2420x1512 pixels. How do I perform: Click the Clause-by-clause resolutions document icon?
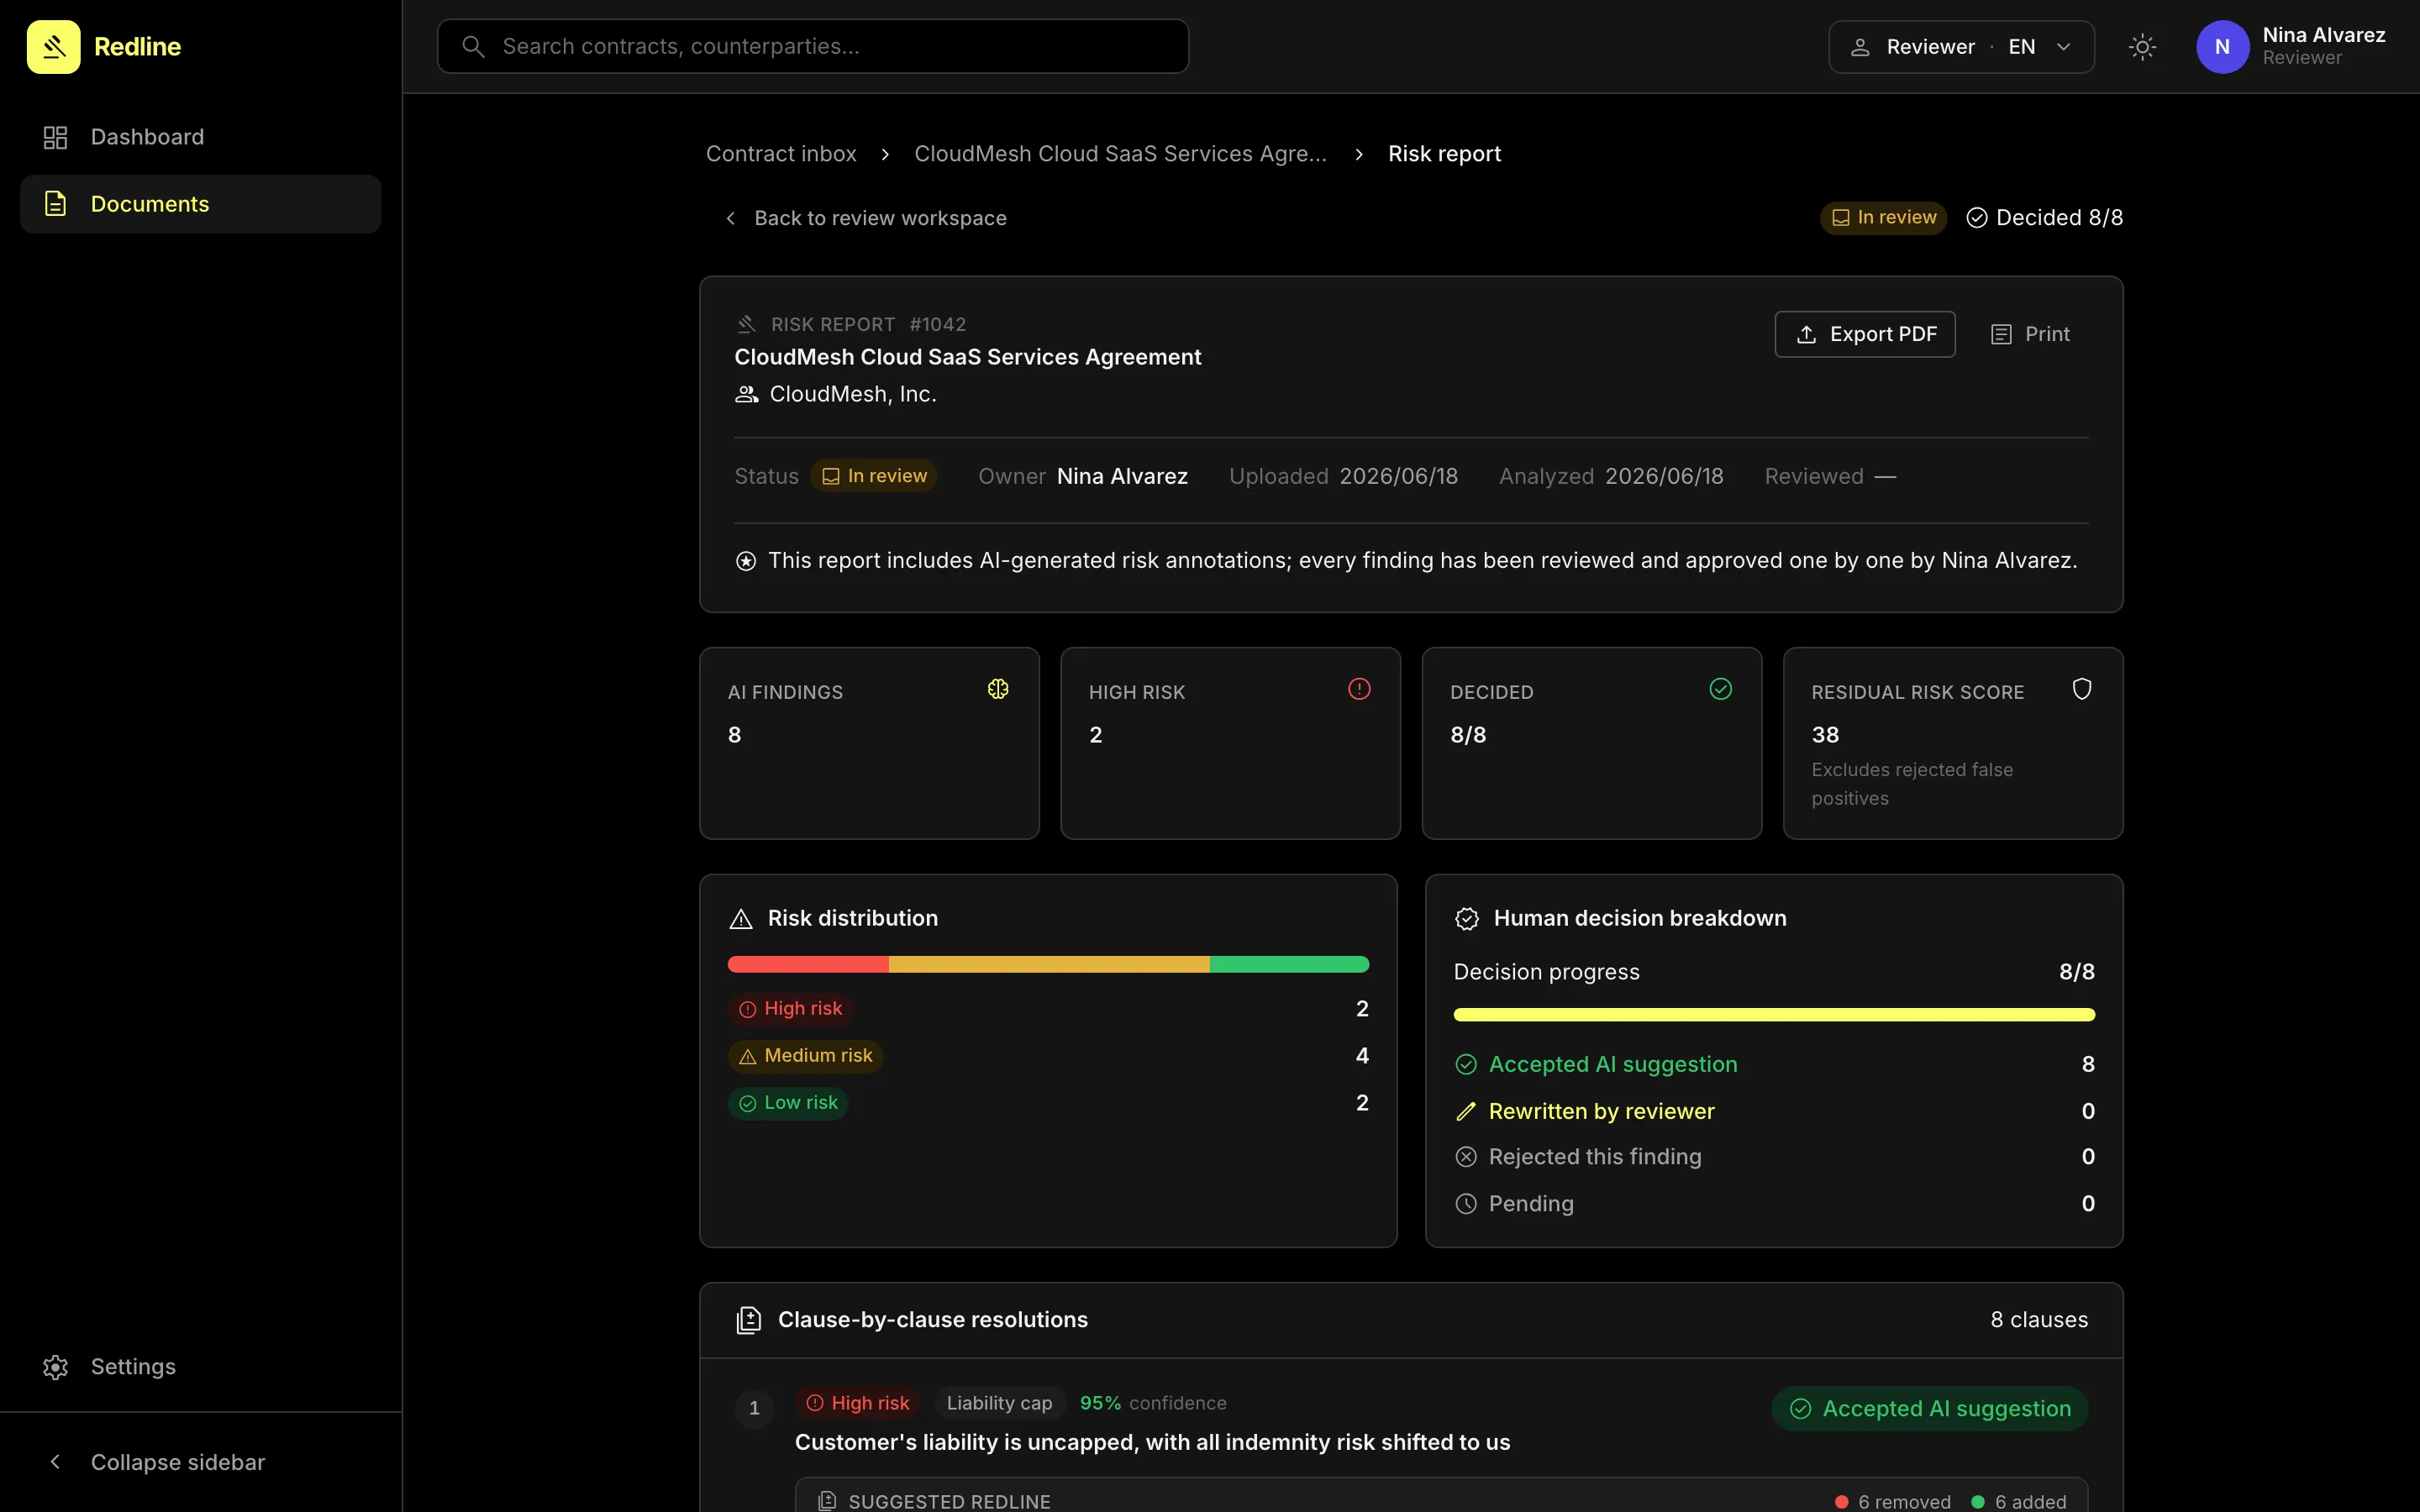click(748, 1320)
